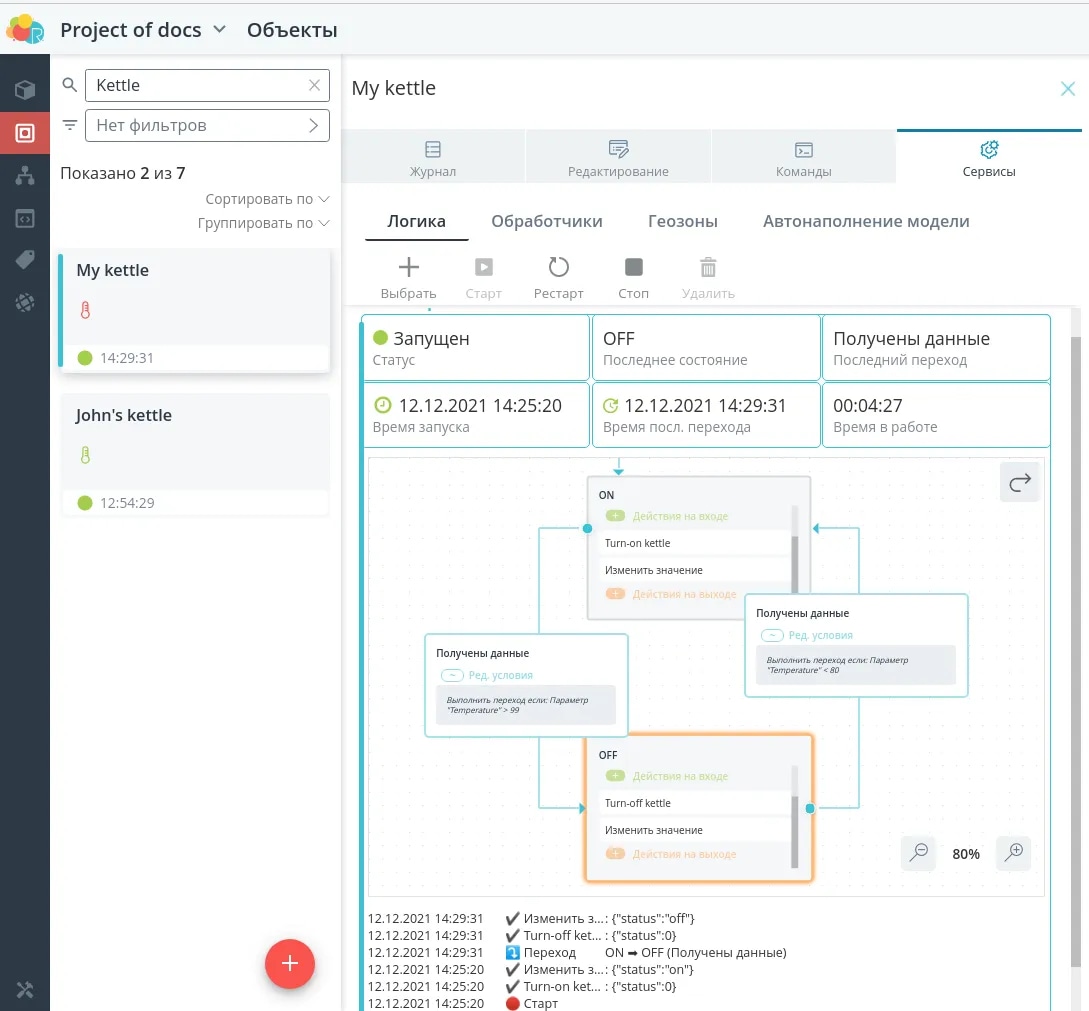The image size is (1089, 1011).
Task: Click the Стоп toolbar button
Action: click(x=633, y=278)
